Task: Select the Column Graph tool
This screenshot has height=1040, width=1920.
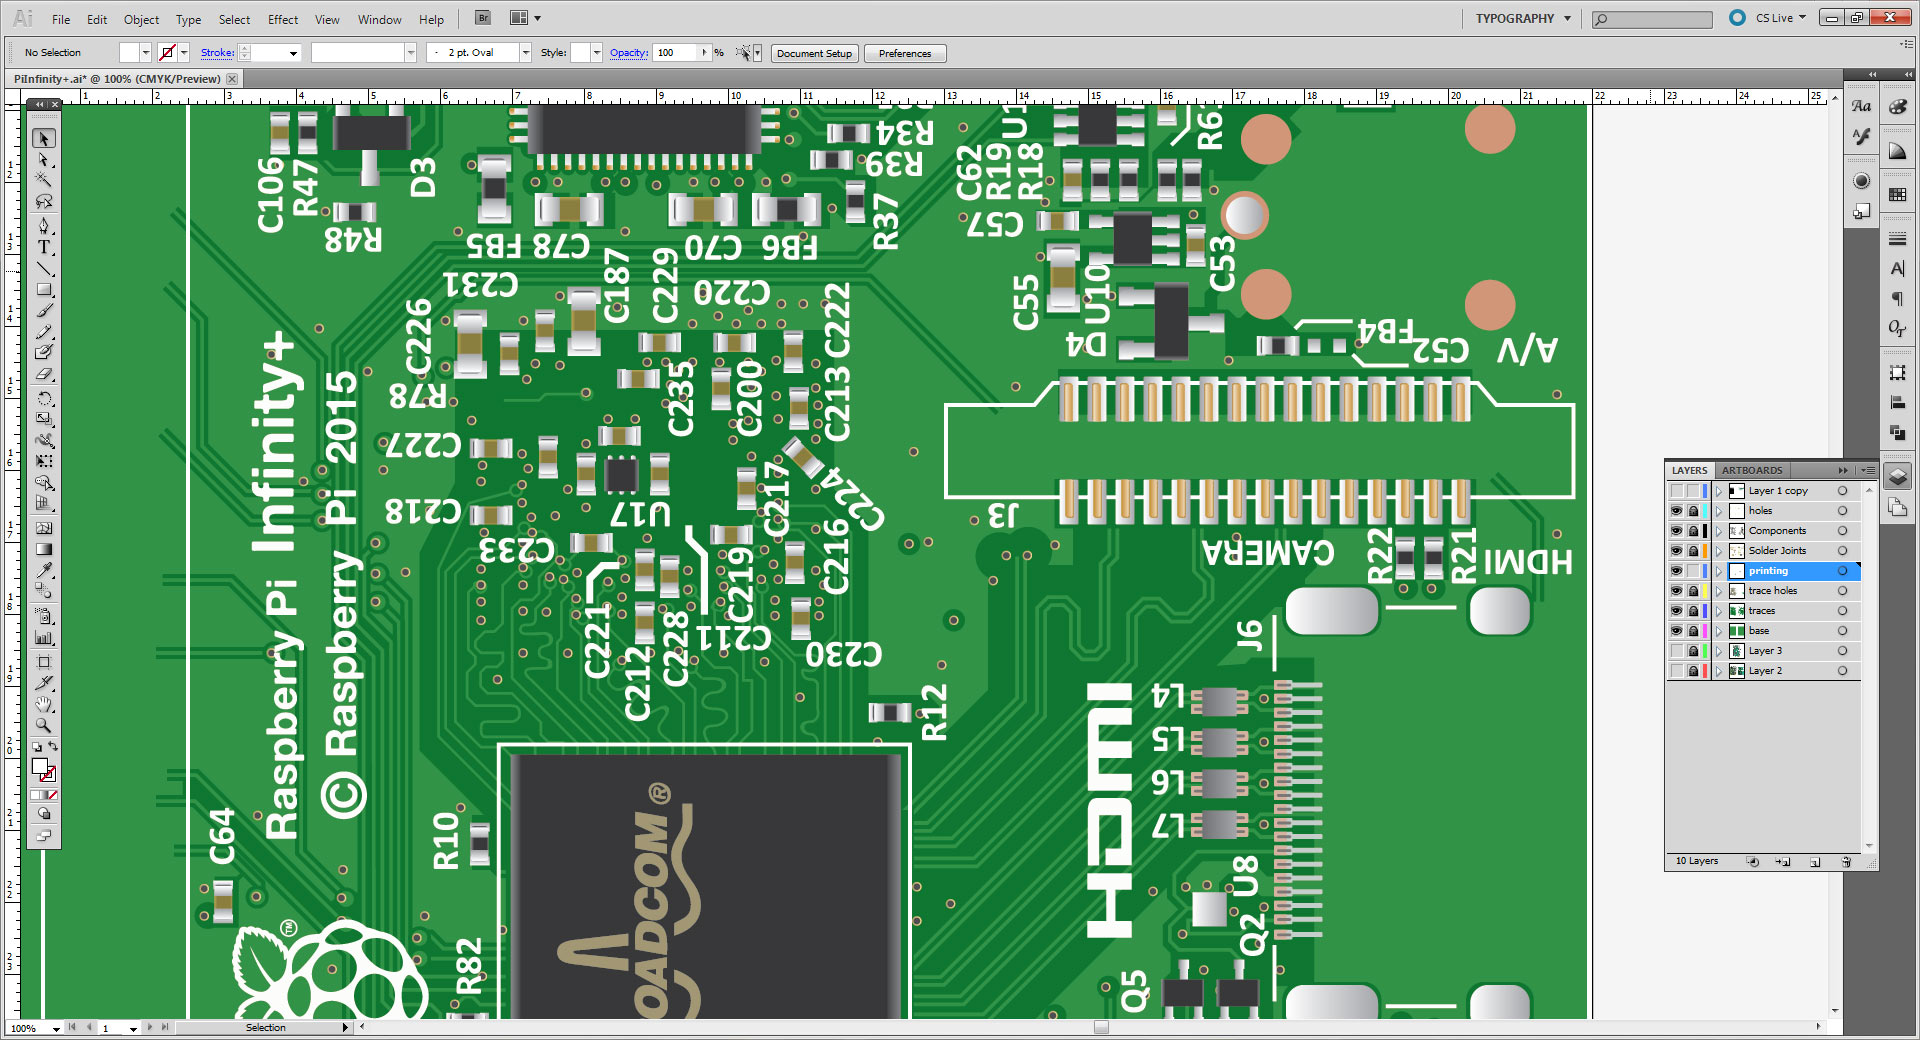Action: (x=44, y=637)
